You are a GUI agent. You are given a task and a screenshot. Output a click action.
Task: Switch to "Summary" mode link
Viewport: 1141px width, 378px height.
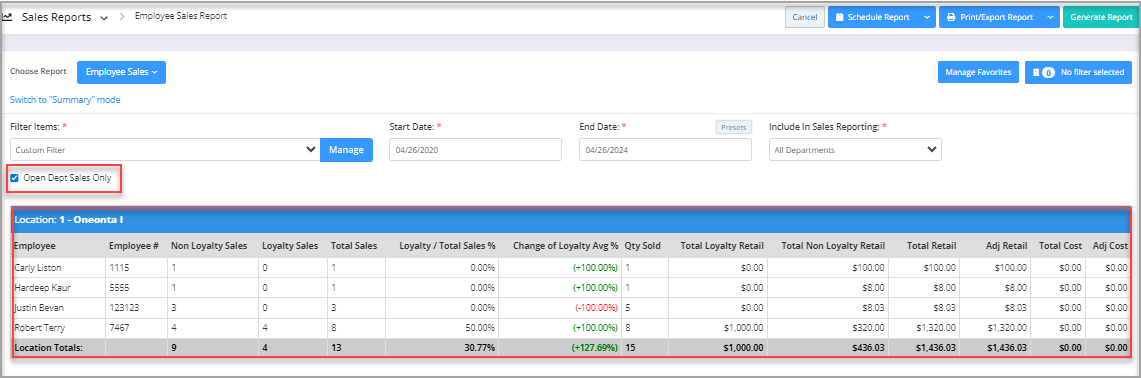[x=65, y=100]
